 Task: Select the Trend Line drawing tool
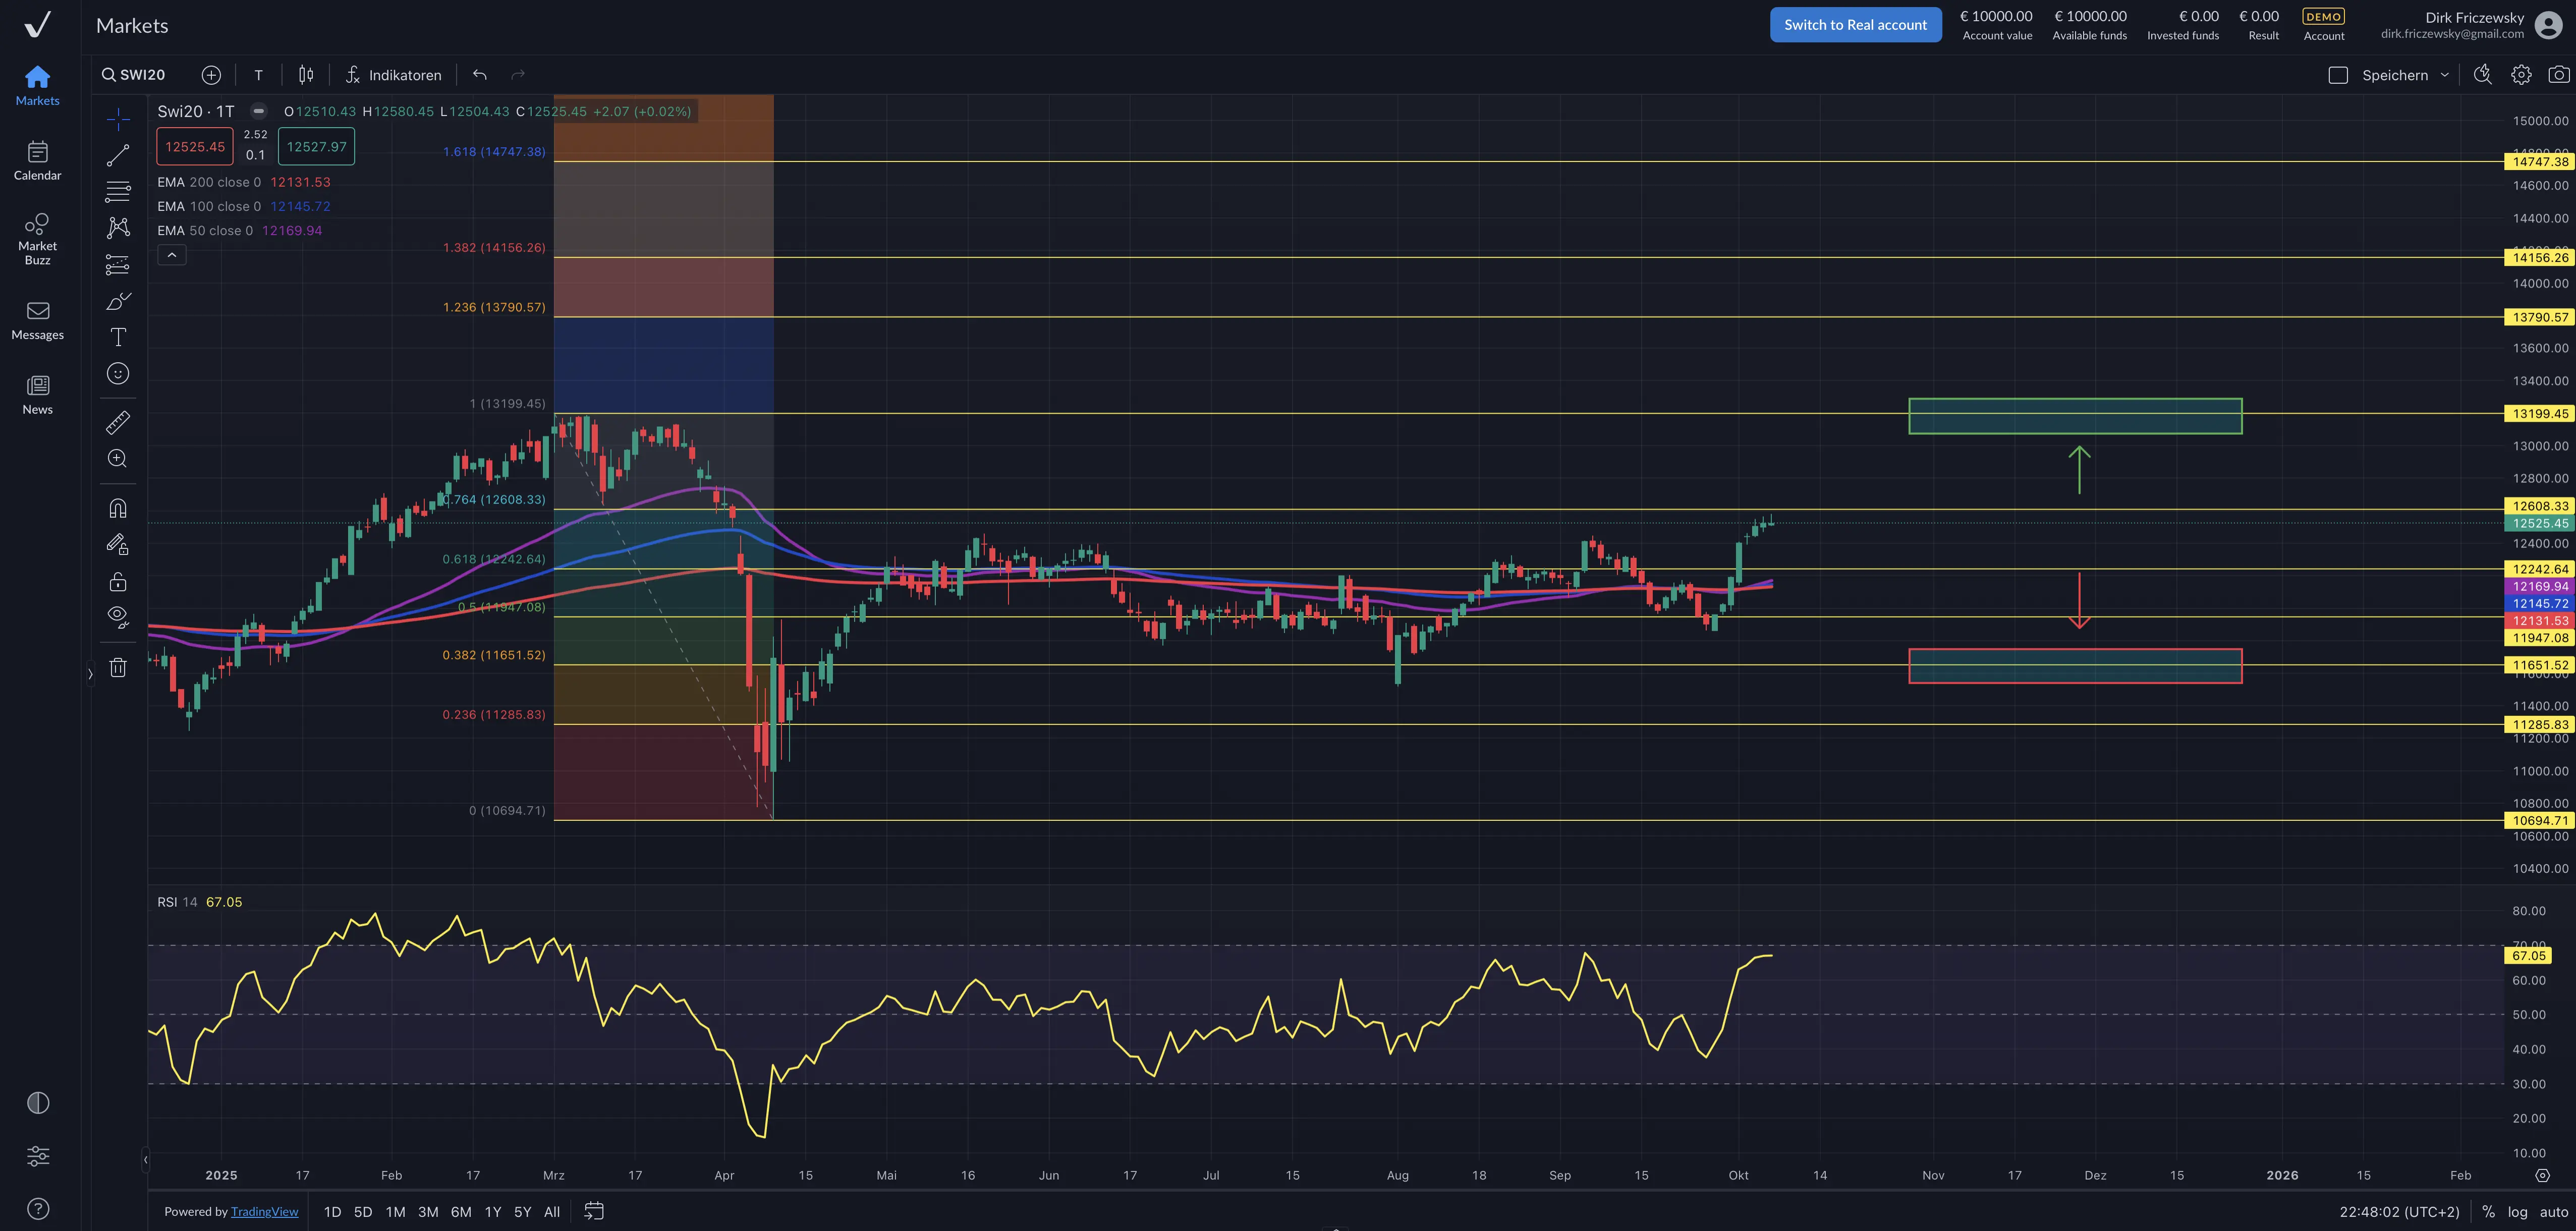tap(117, 154)
